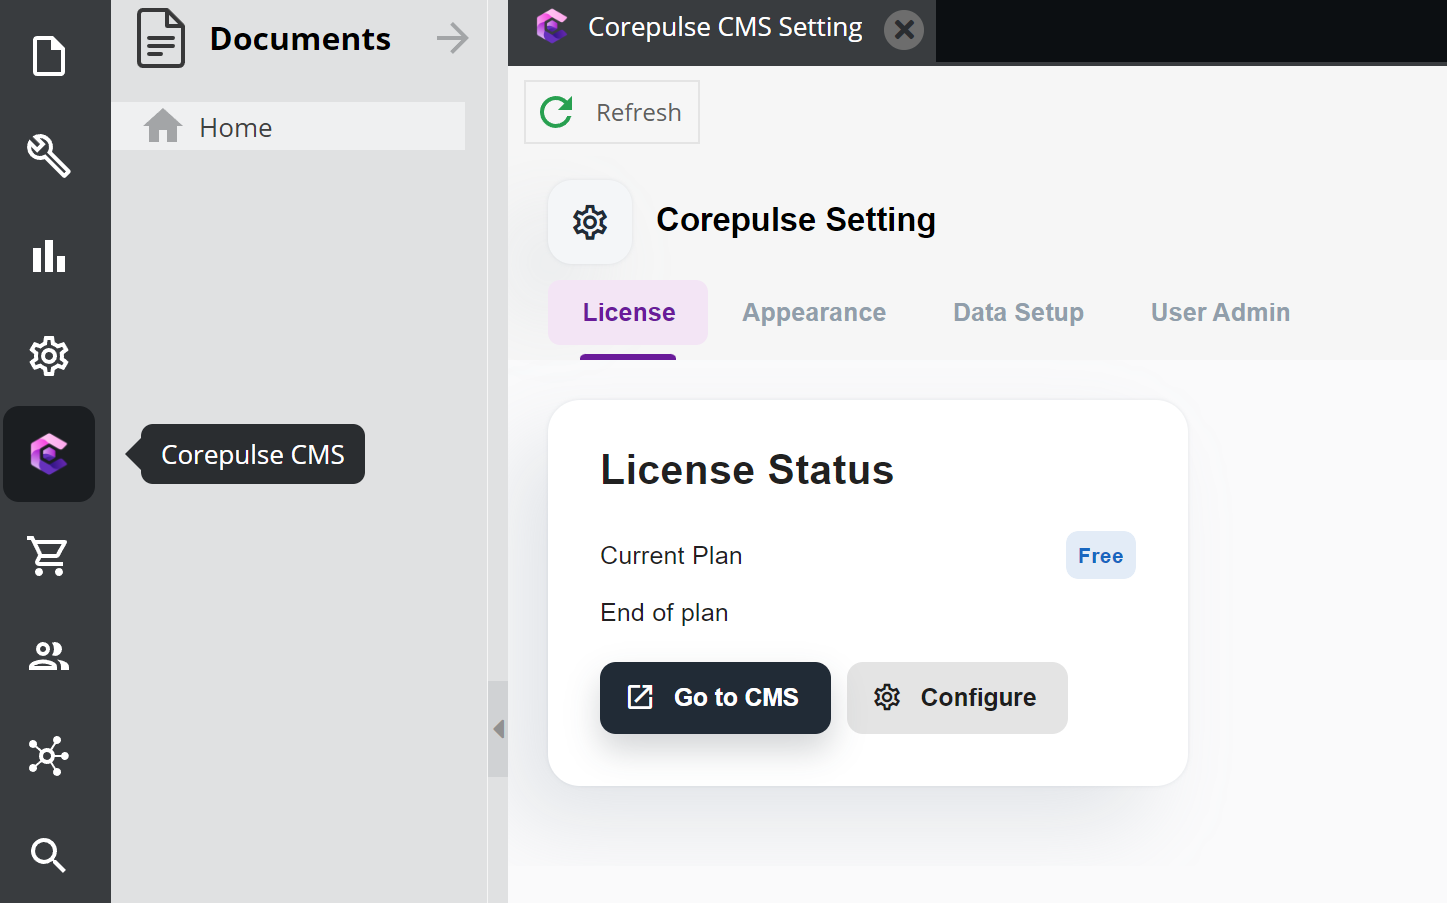Select the wrench Tools icon in sidebar
Viewport: 1447px width, 903px height.
point(48,157)
